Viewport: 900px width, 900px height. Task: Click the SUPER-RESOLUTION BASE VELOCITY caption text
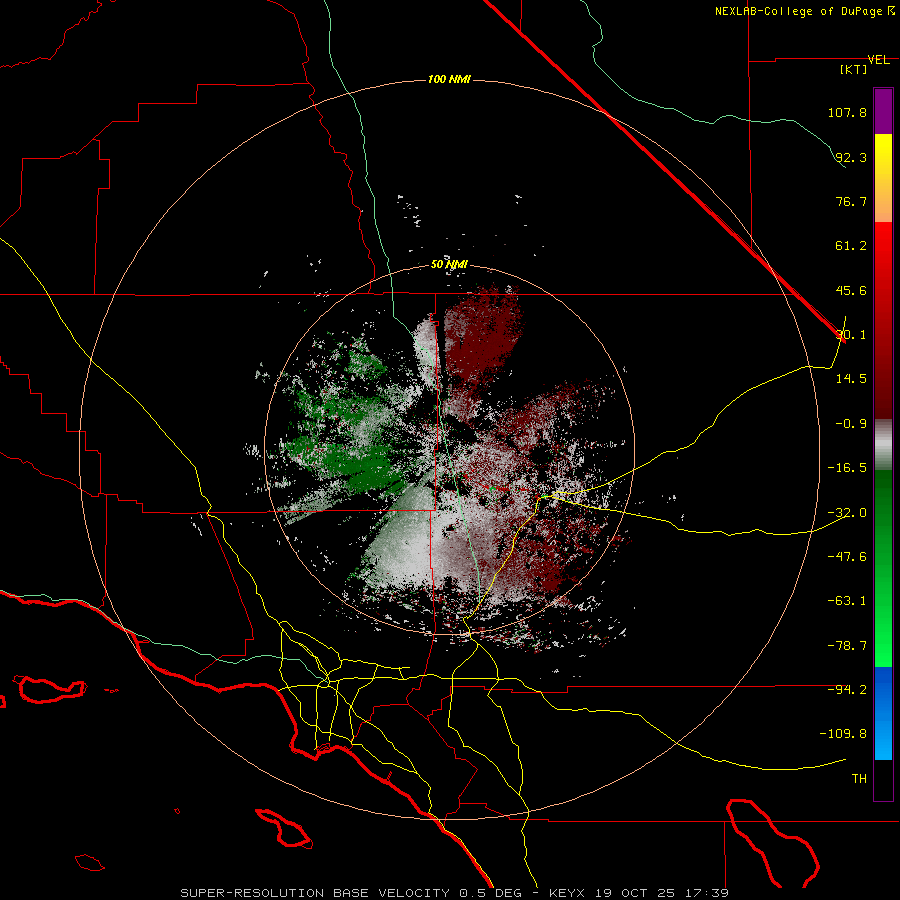coord(315,893)
